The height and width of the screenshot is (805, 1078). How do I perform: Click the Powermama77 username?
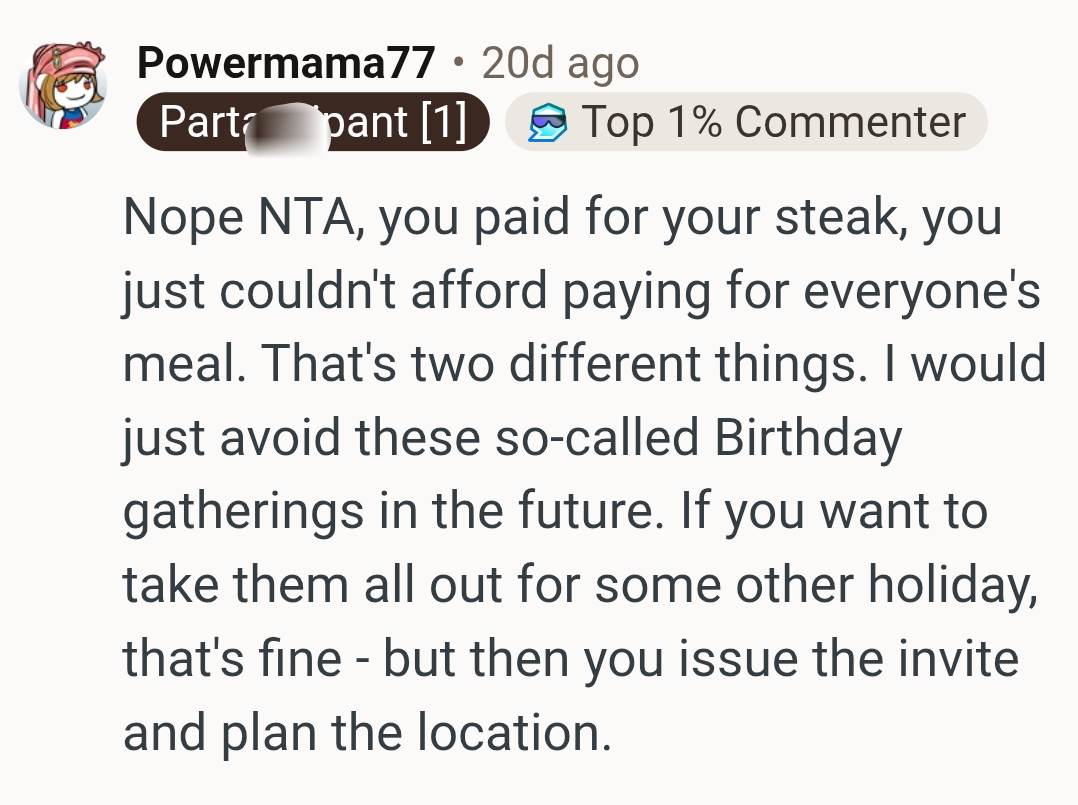pos(285,64)
